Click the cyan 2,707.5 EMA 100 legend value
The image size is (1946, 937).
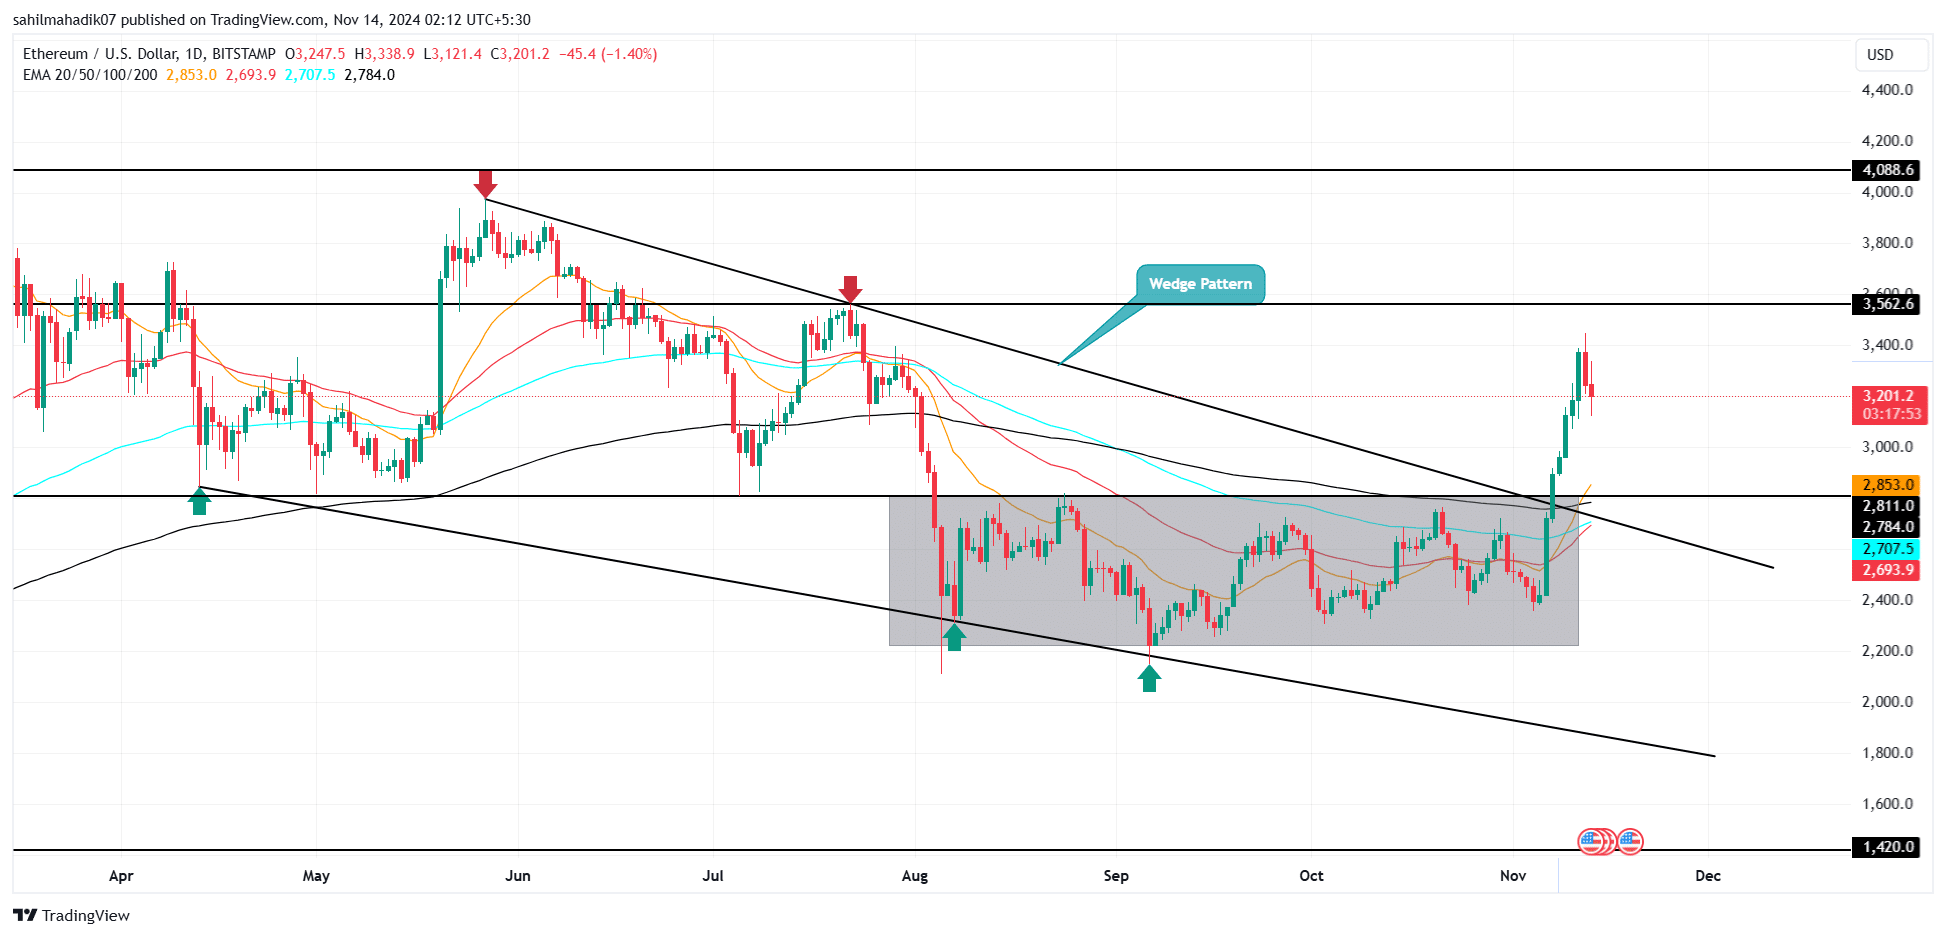click(x=310, y=75)
